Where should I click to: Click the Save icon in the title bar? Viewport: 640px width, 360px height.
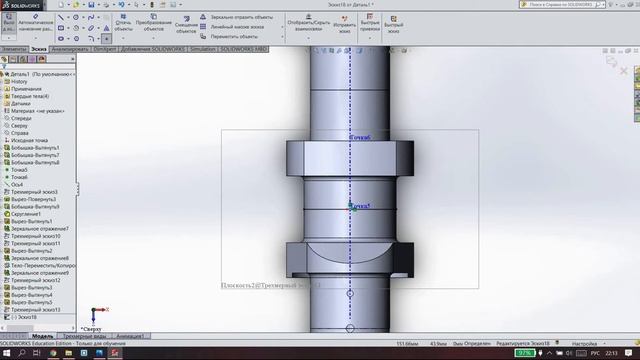point(91,5)
